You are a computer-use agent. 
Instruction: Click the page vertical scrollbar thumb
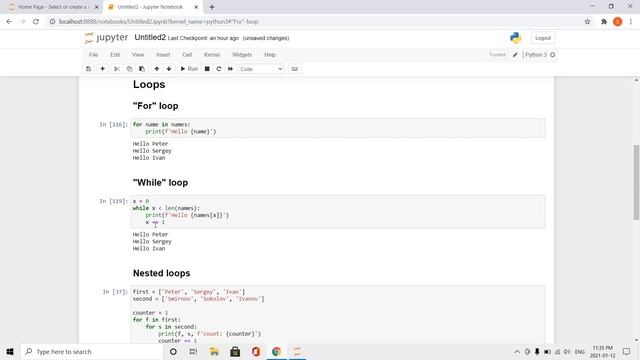636,182
